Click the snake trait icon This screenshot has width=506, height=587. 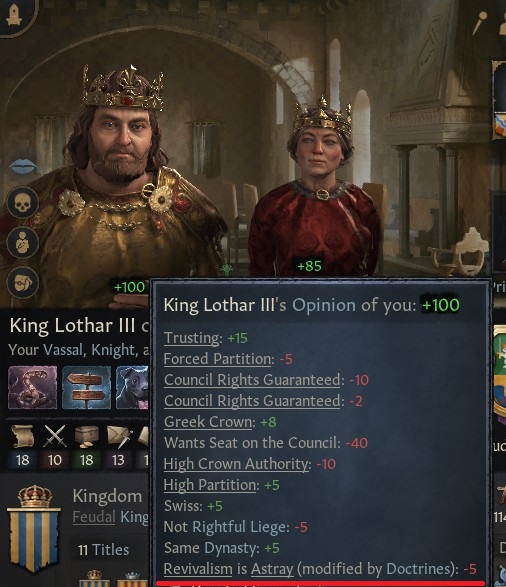(33, 387)
